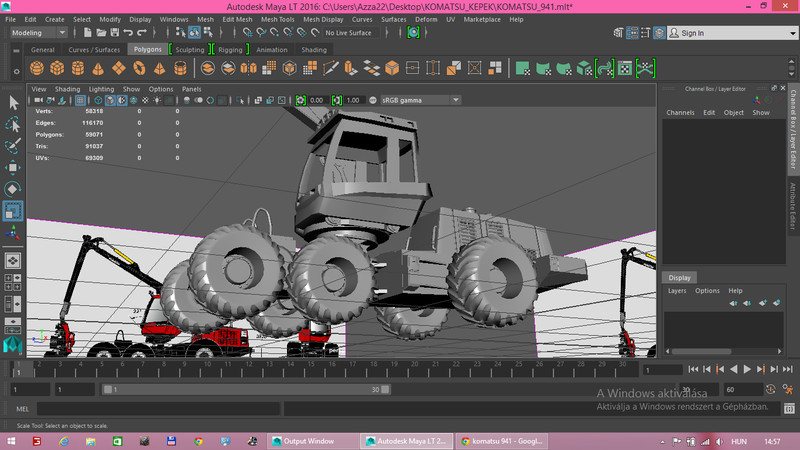The width and height of the screenshot is (800, 450).
Task: Open the Deform menu
Action: (x=426, y=19)
